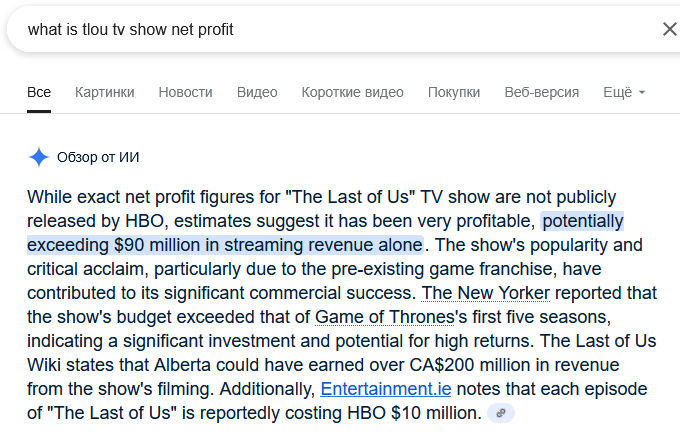
Task: Select the Все tab
Action: tap(39, 92)
